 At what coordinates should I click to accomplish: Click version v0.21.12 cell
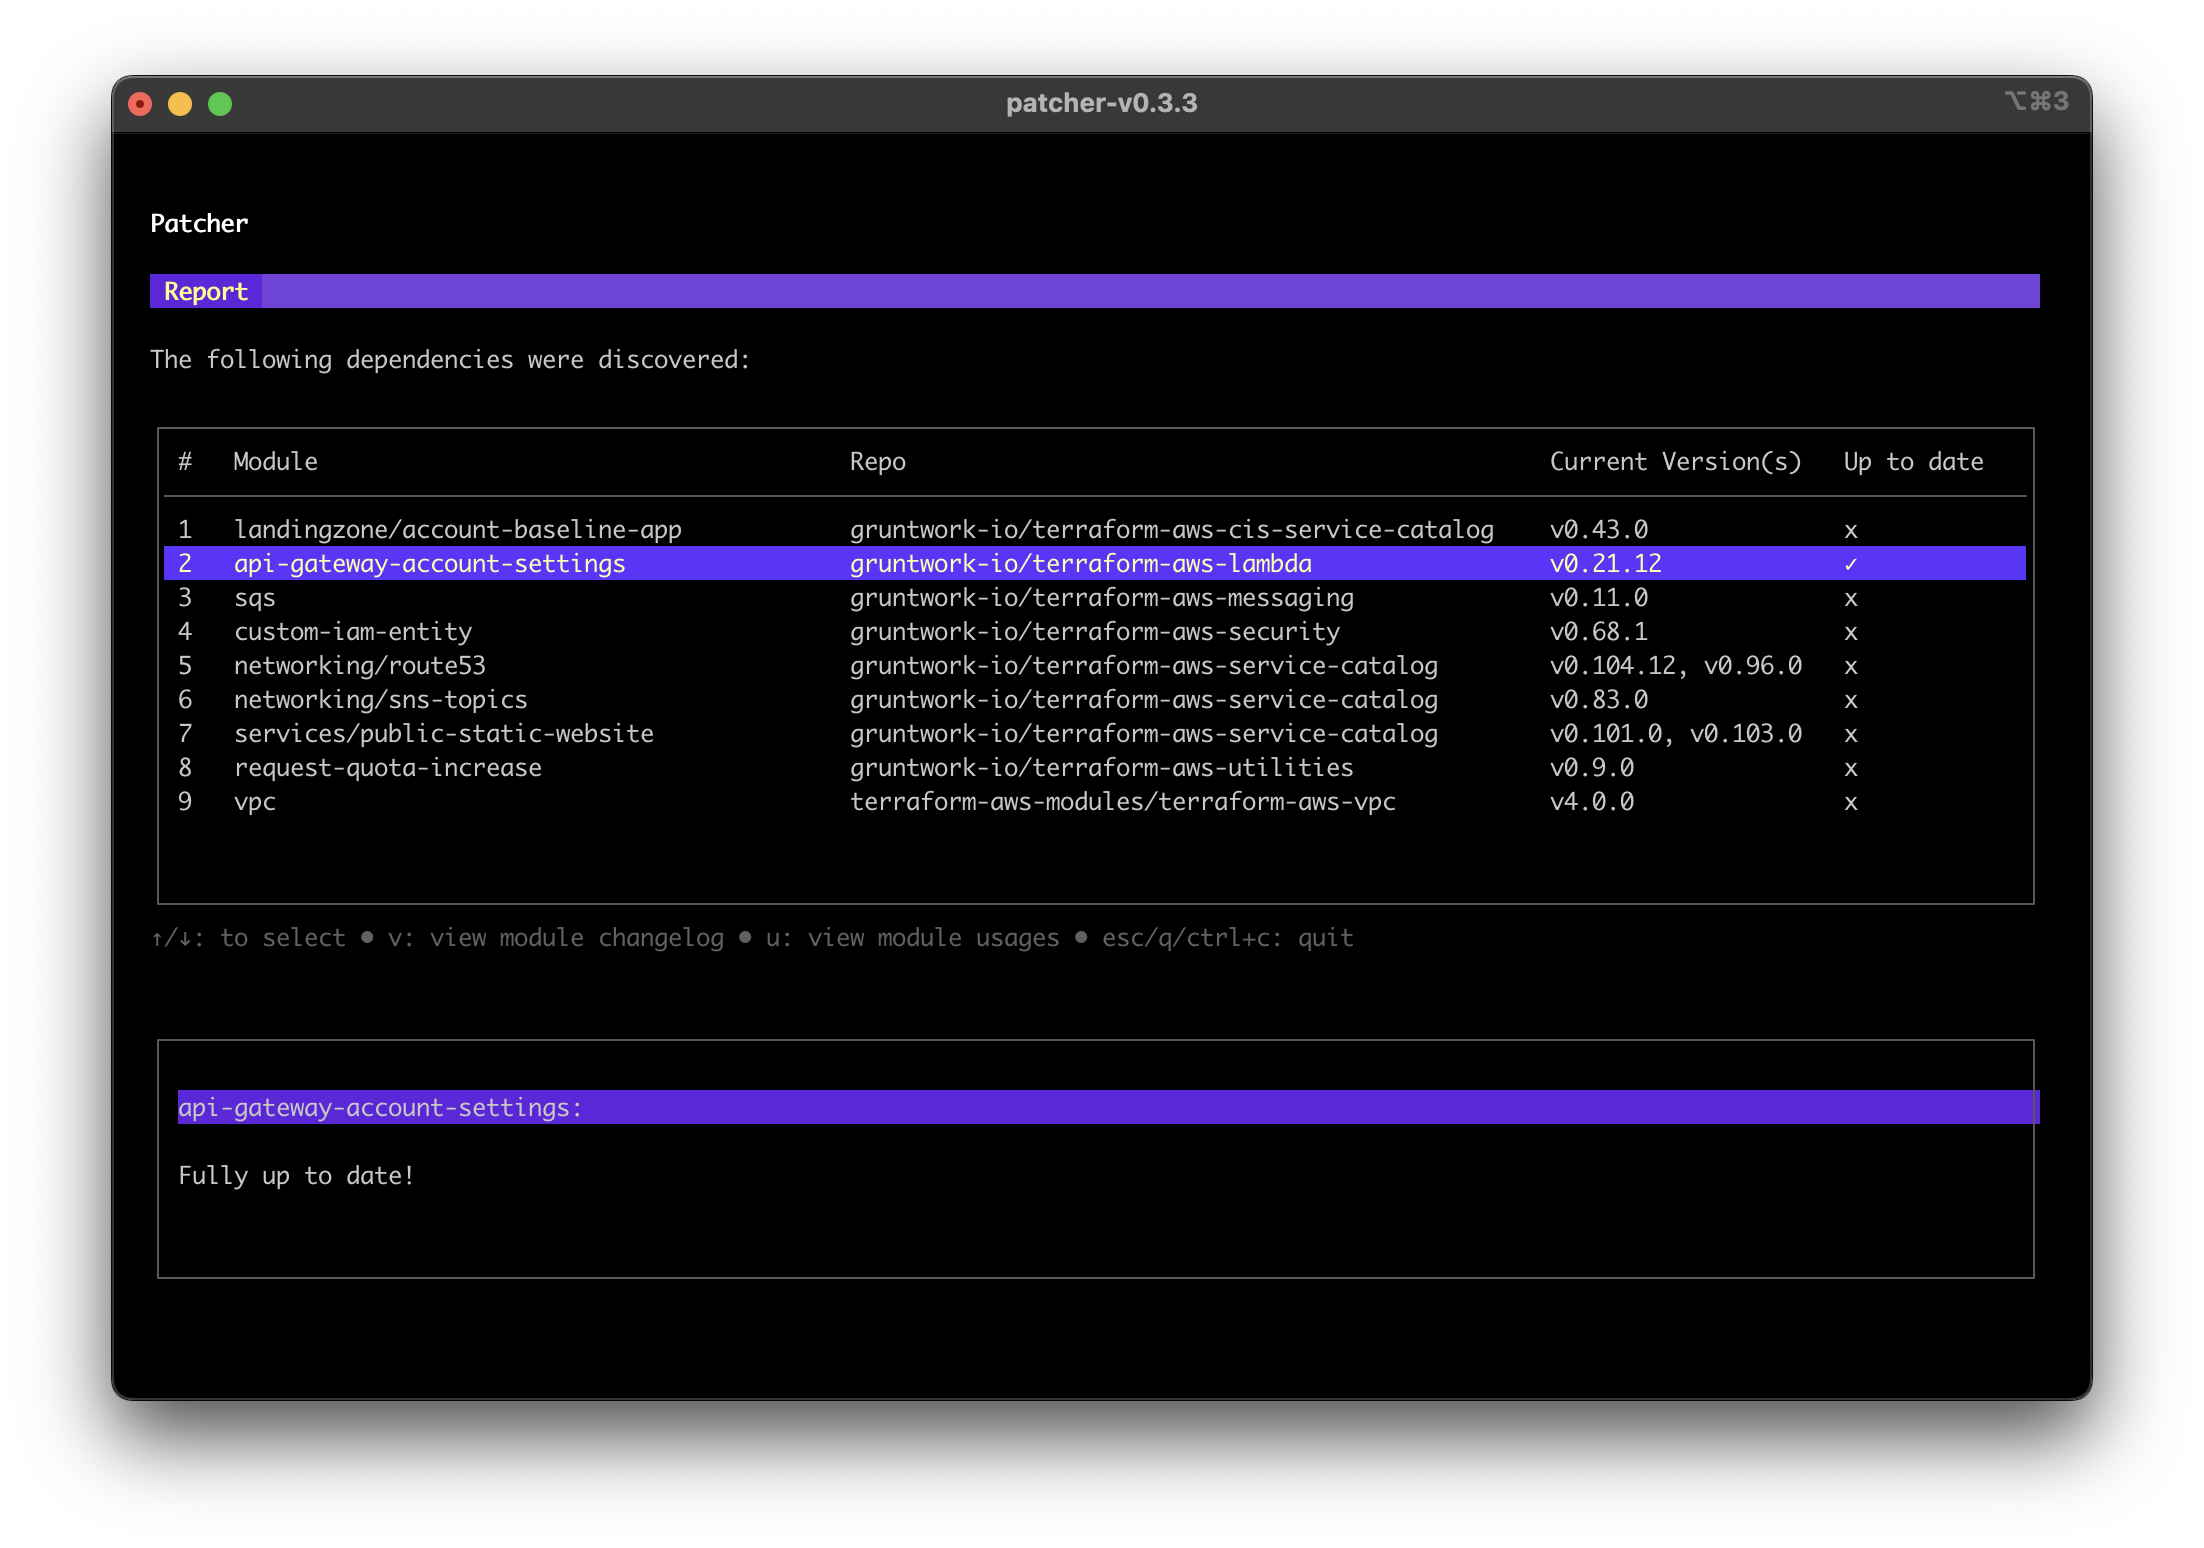click(1606, 563)
